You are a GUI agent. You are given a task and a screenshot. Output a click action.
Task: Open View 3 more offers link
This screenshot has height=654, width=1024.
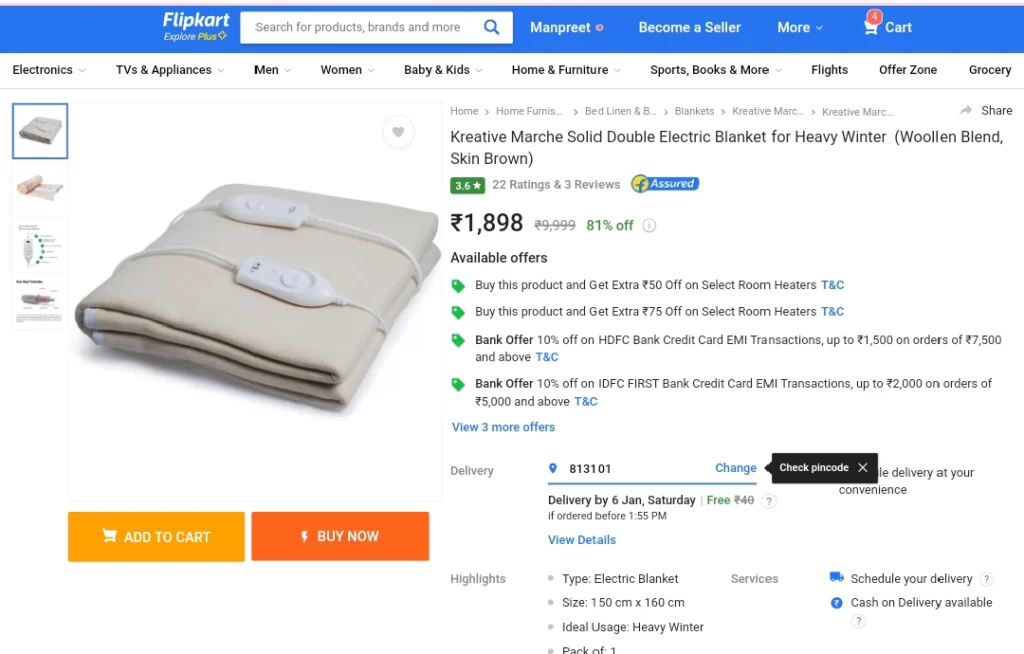(504, 427)
